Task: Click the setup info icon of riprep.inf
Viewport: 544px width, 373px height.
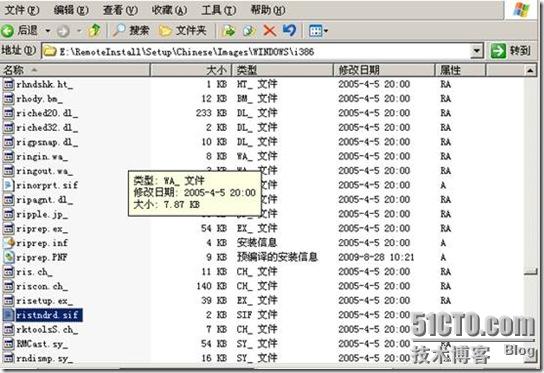Action: (x=8, y=243)
